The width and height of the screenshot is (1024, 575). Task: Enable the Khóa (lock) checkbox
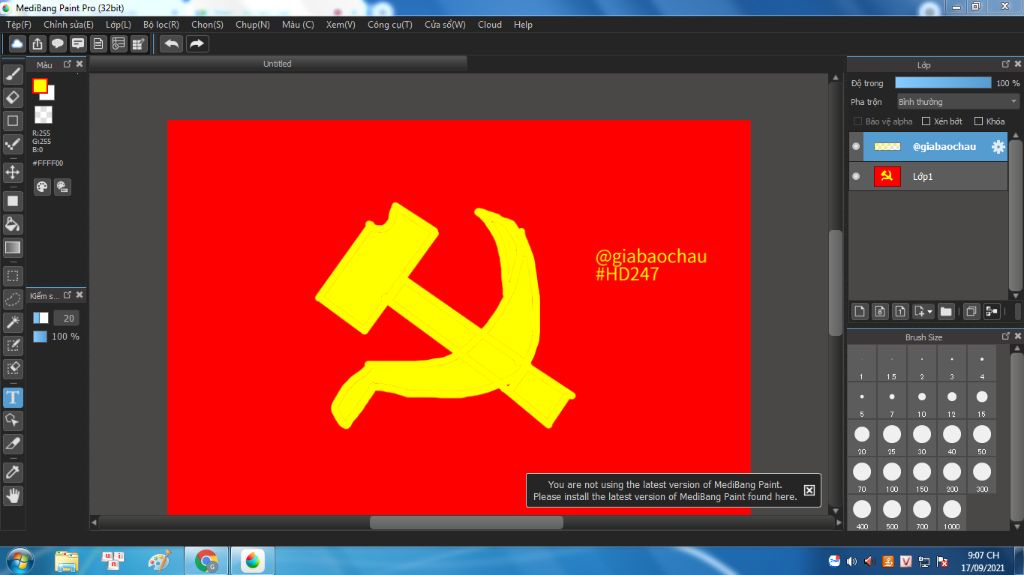point(978,122)
